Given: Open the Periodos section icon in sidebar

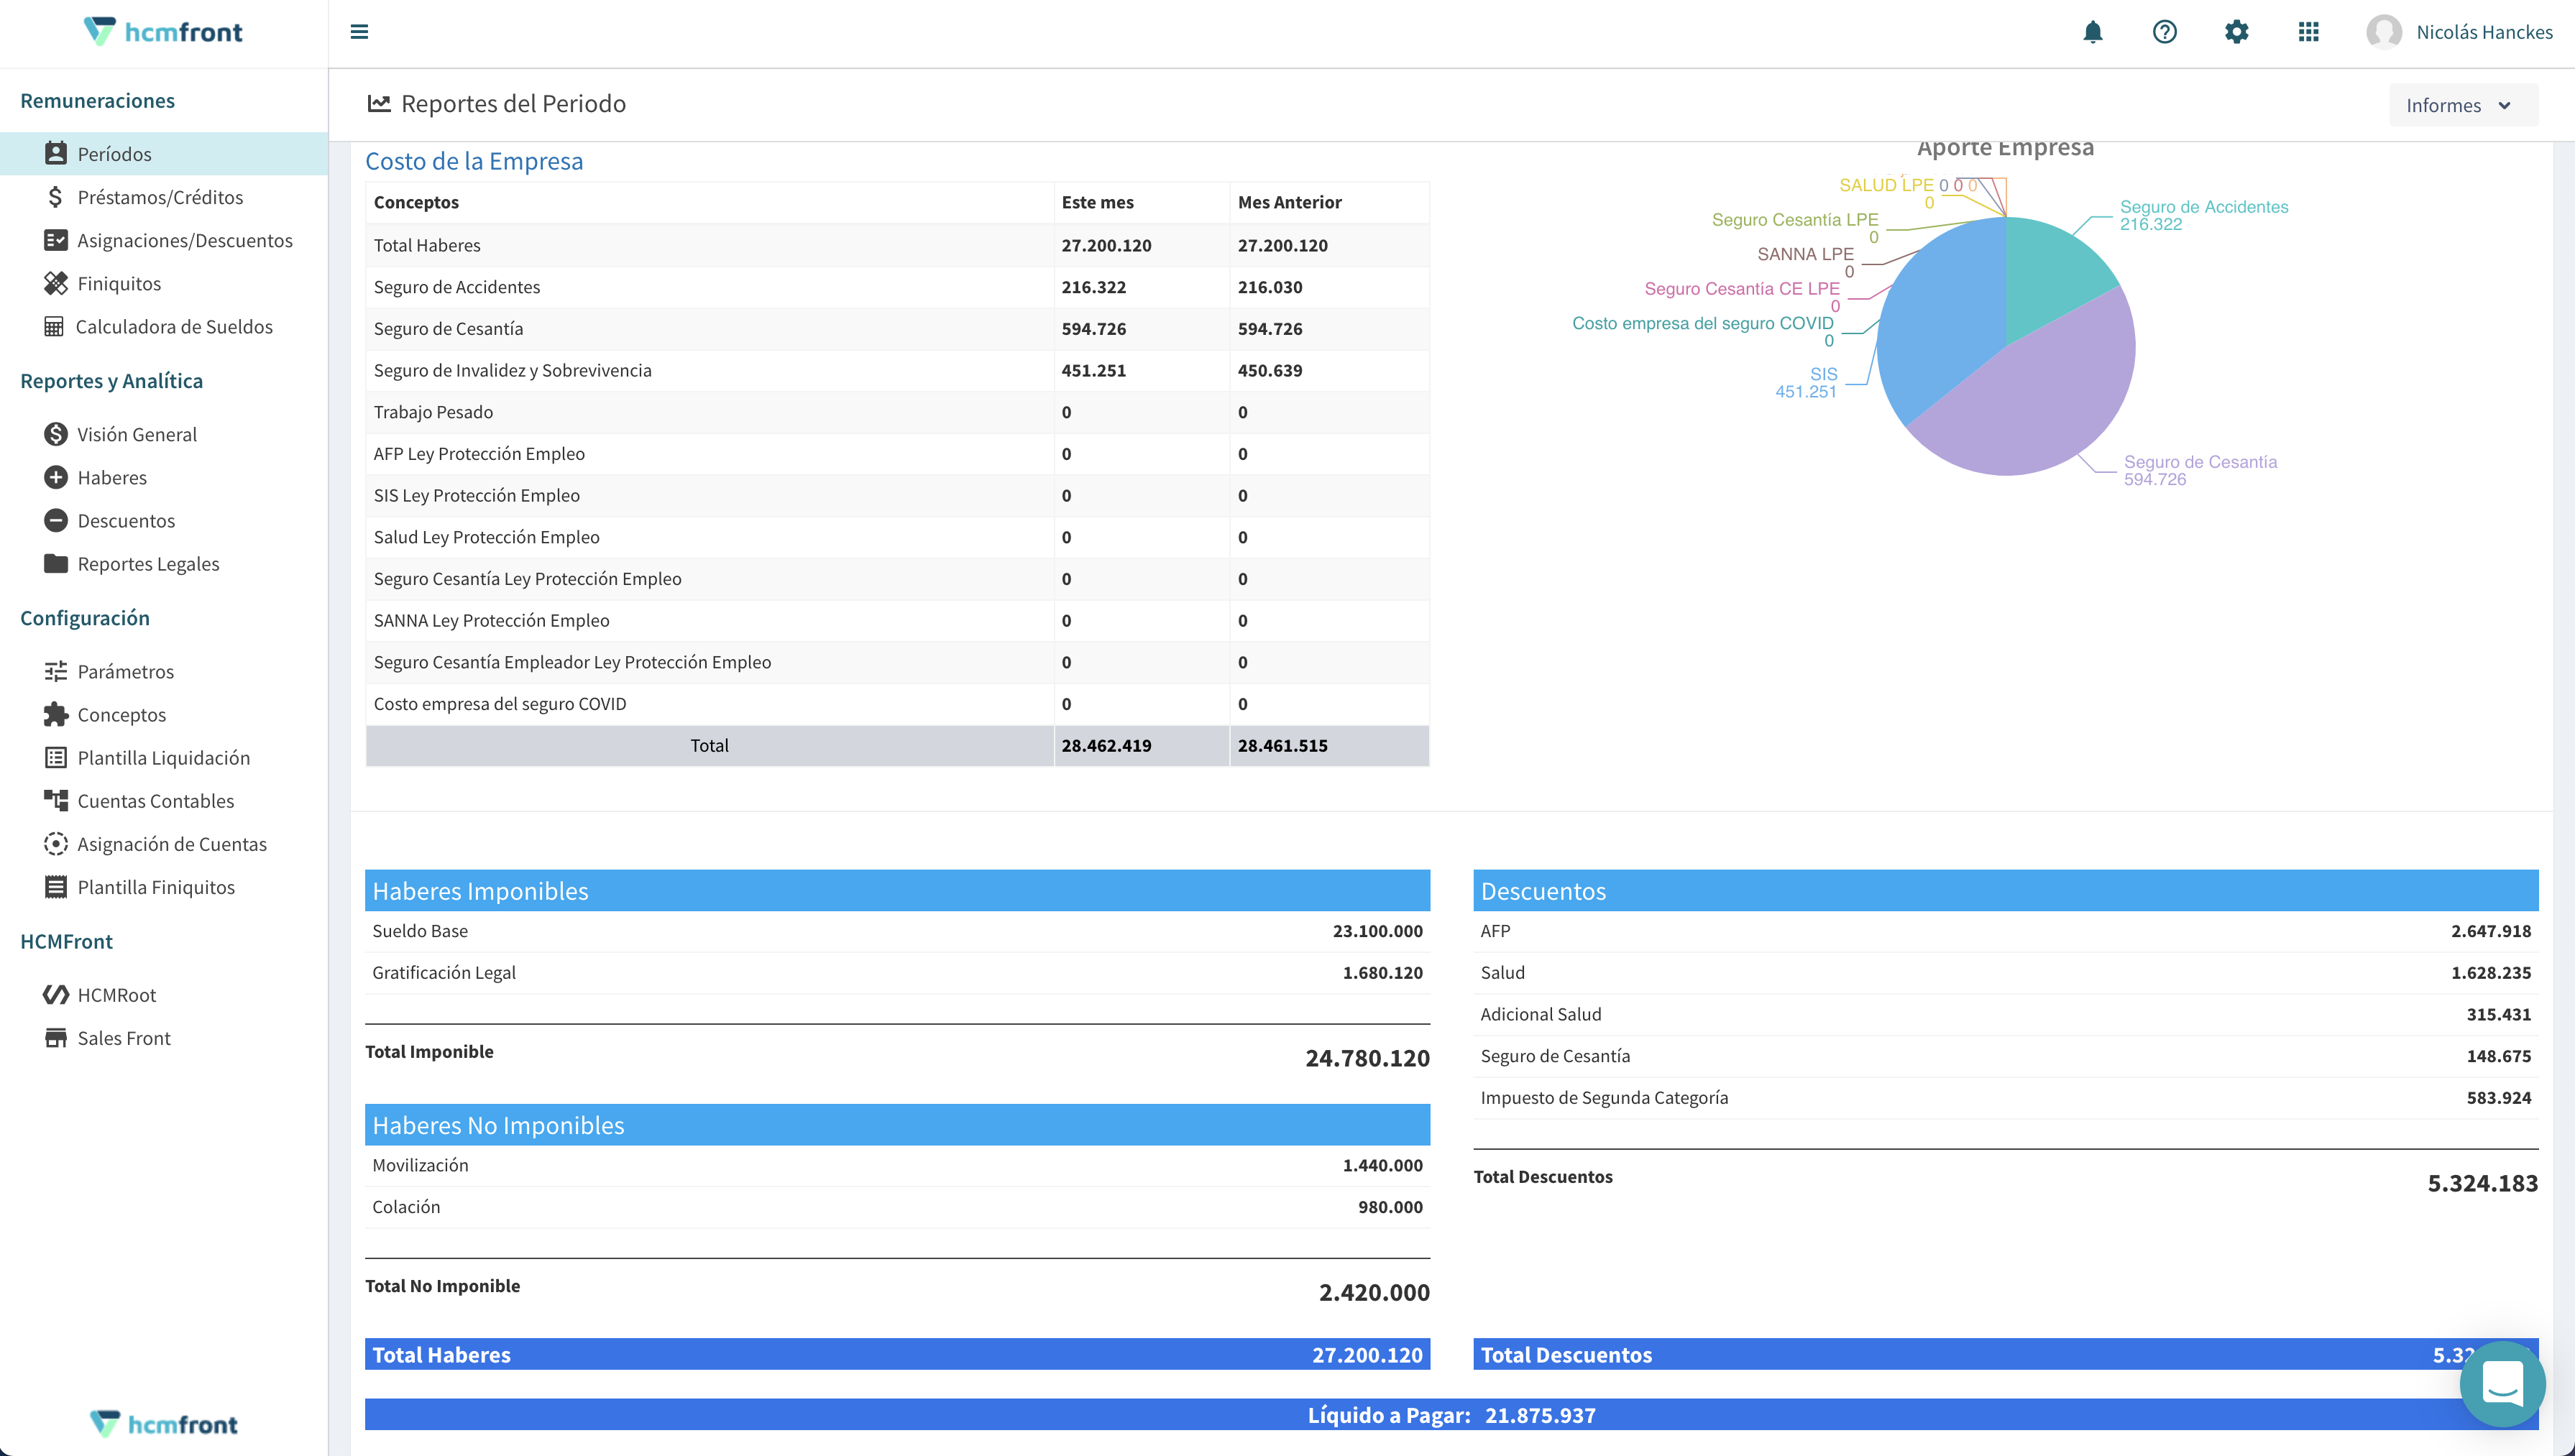Looking at the screenshot, I should pyautogui.click(x=57, y=153).
